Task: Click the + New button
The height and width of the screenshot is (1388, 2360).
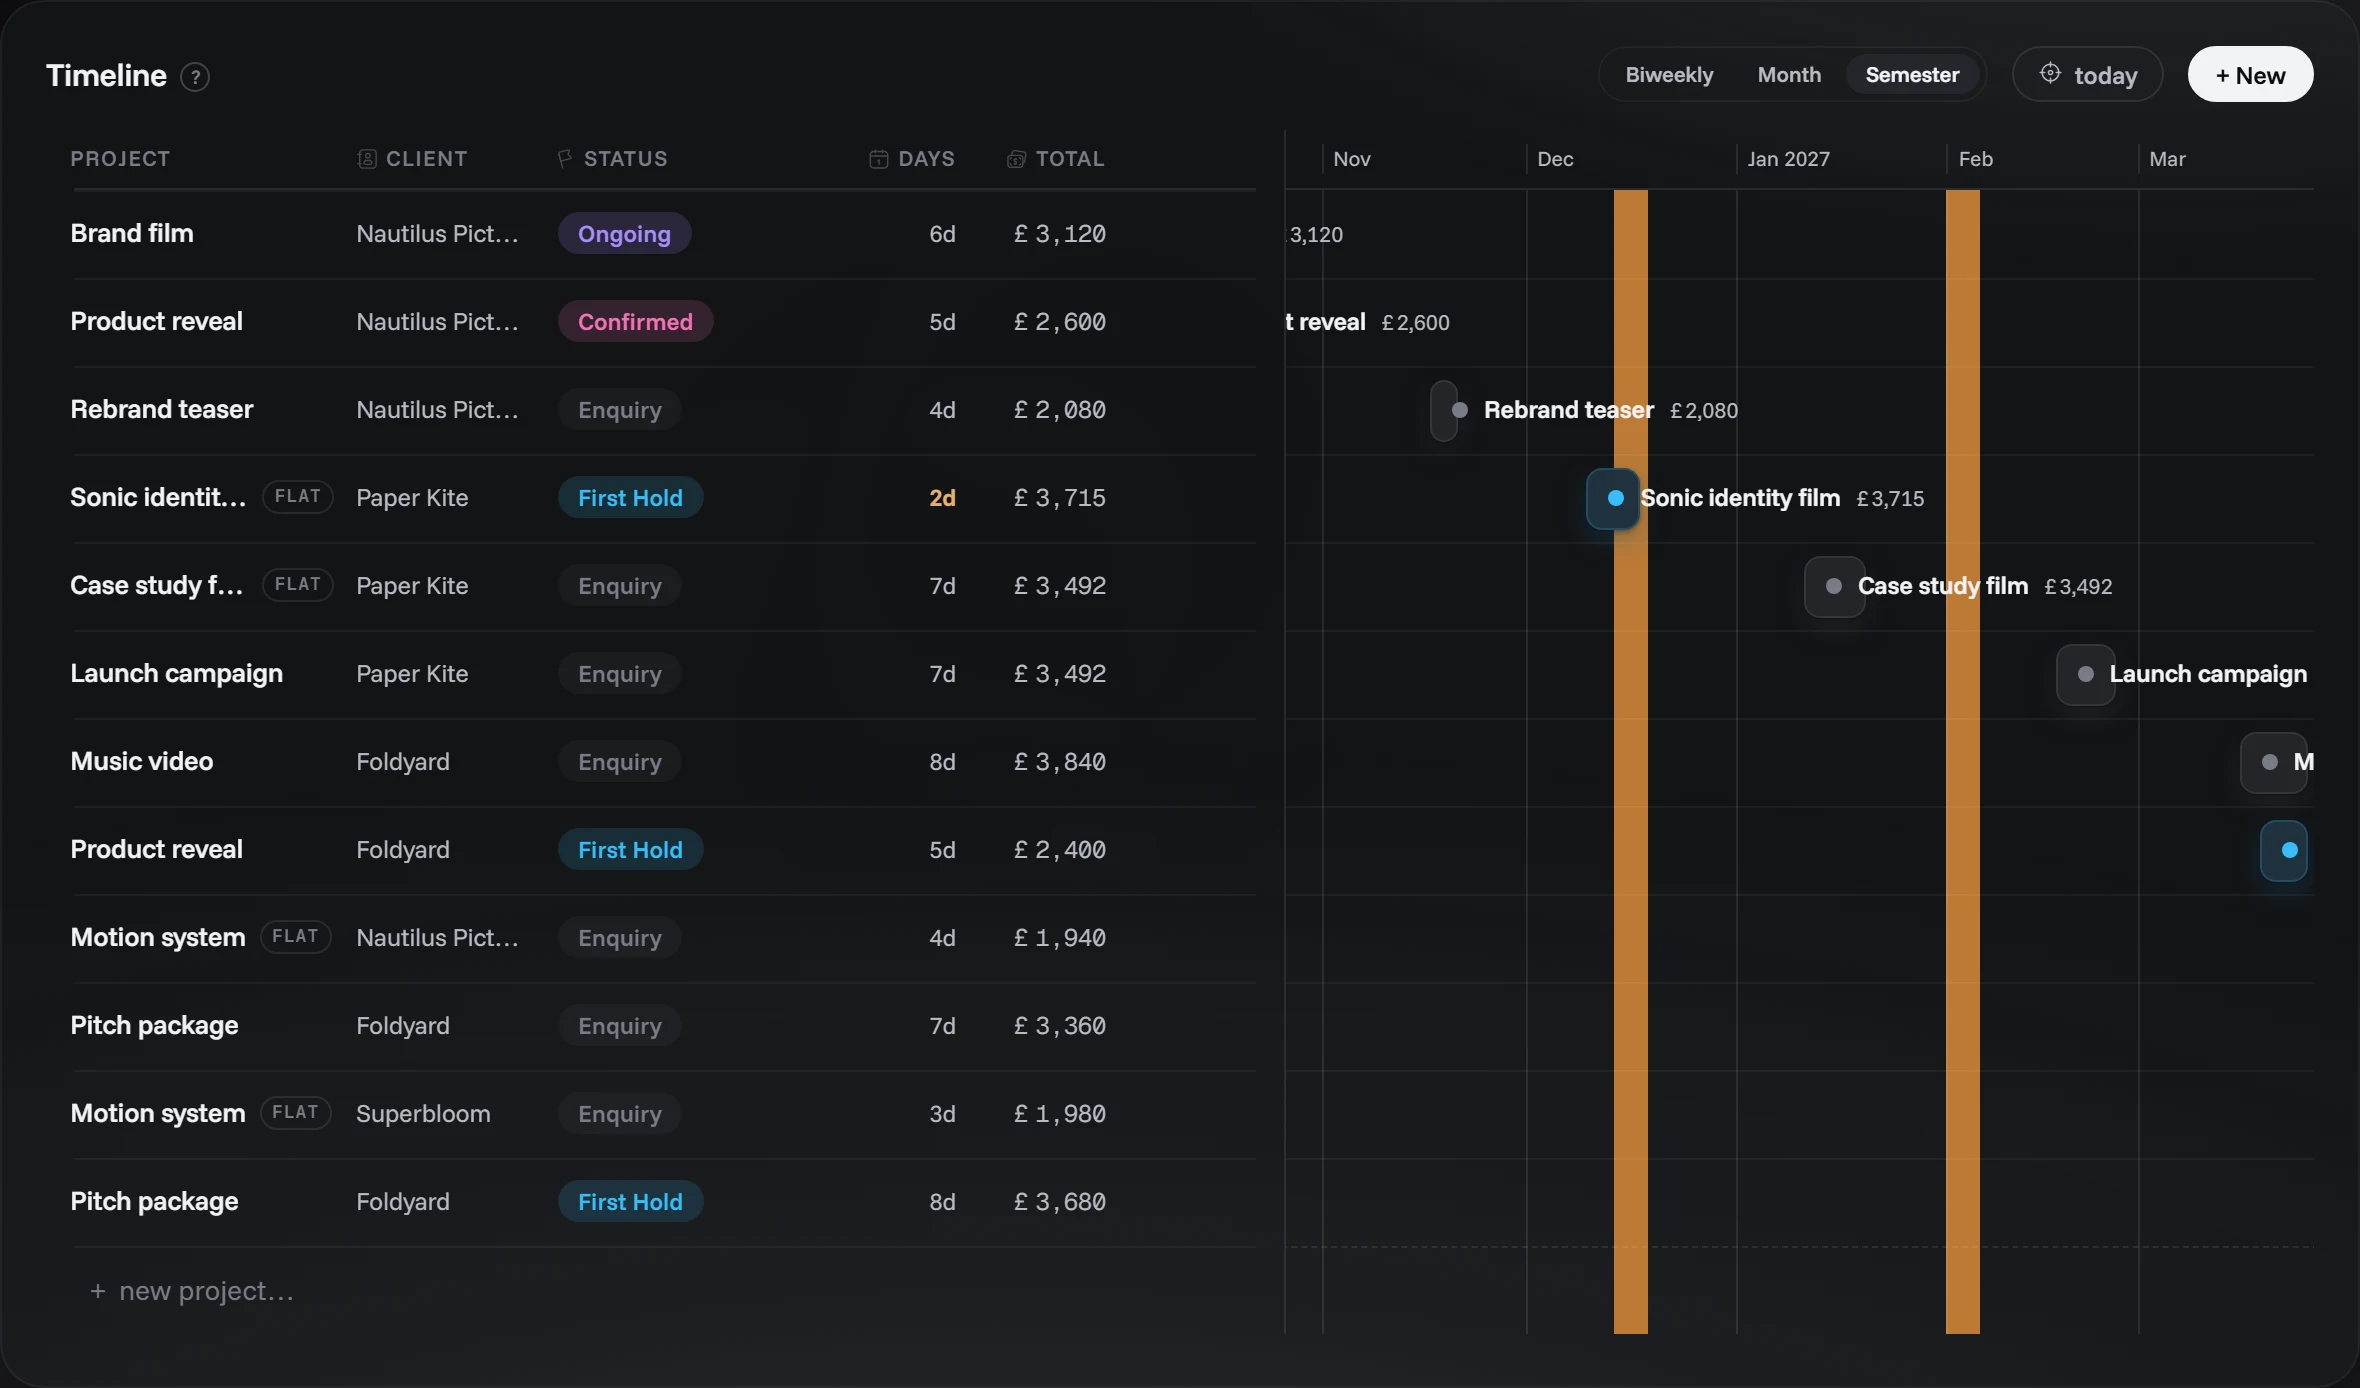Action: 2250,75
